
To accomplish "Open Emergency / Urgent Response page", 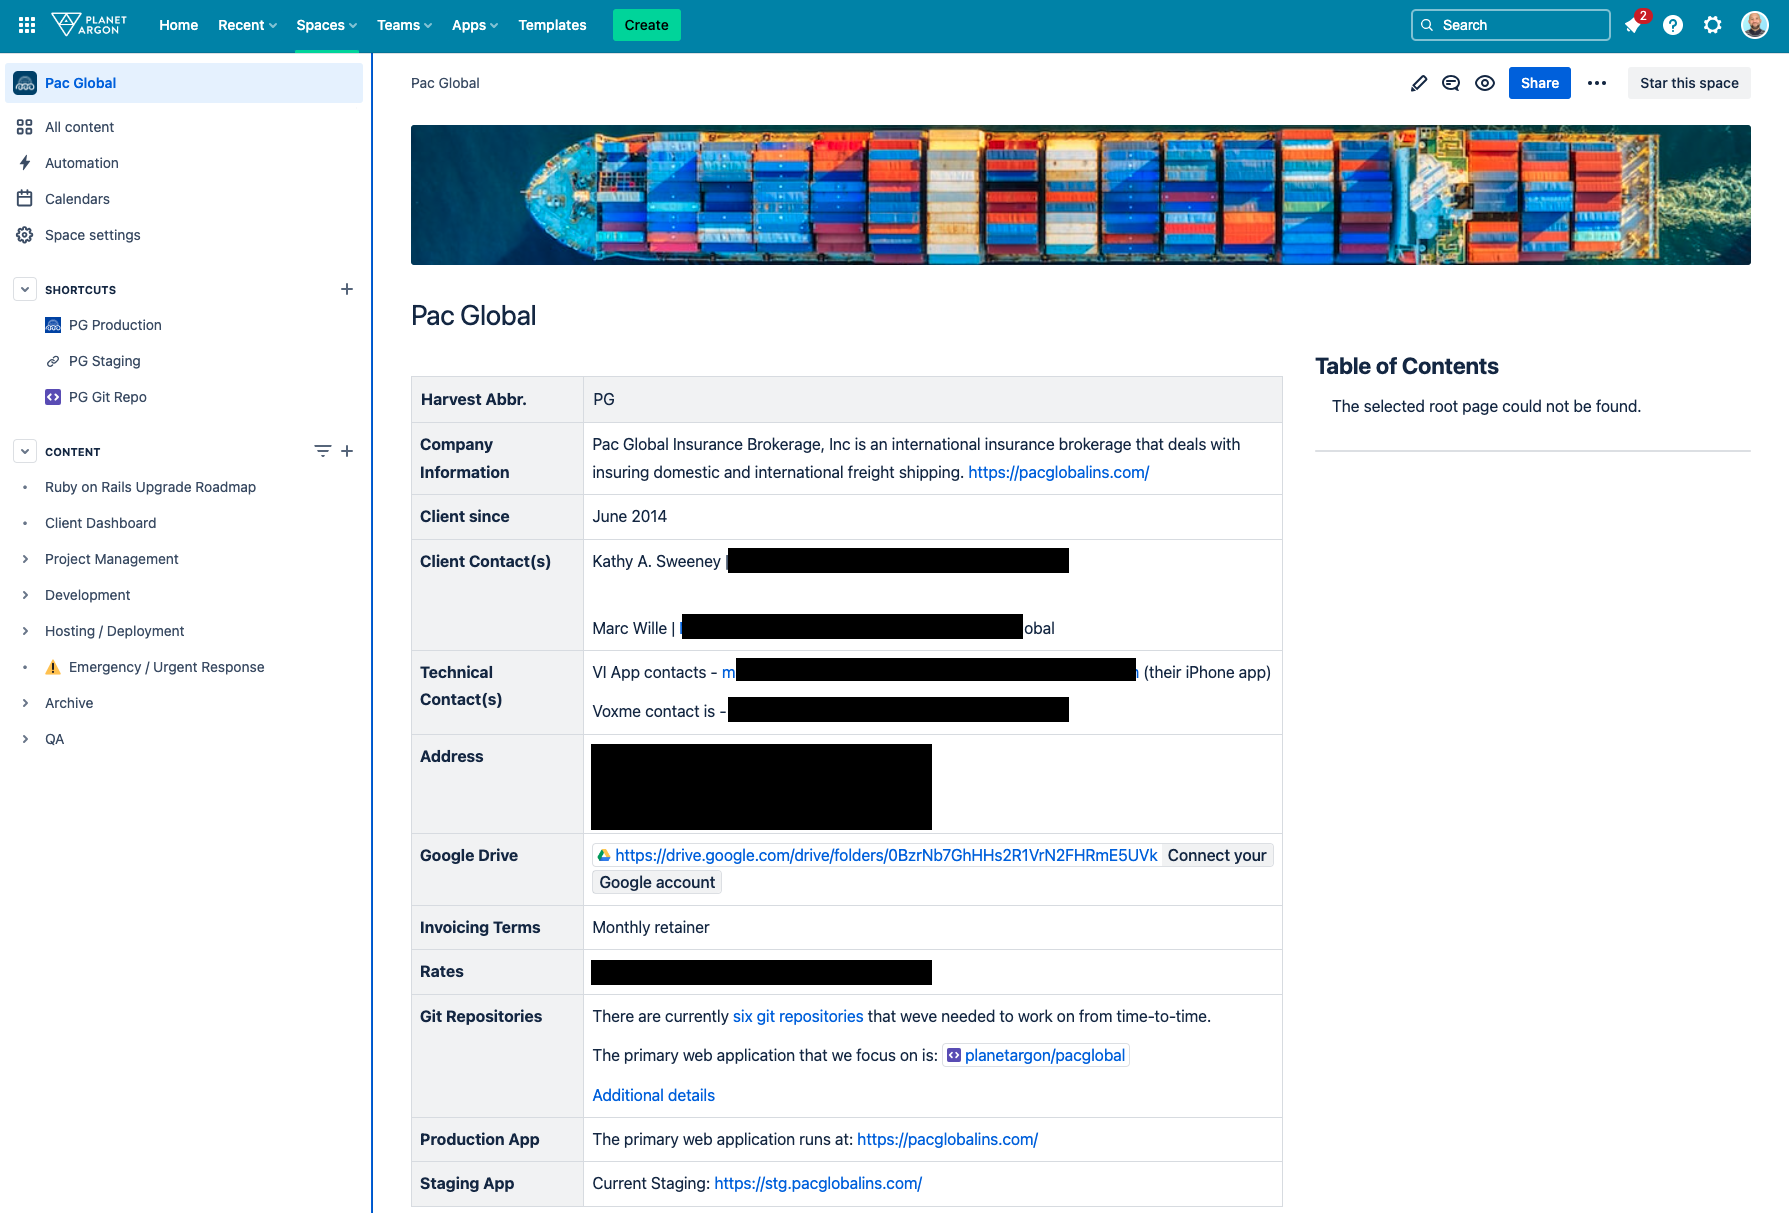I will (166, 667).
